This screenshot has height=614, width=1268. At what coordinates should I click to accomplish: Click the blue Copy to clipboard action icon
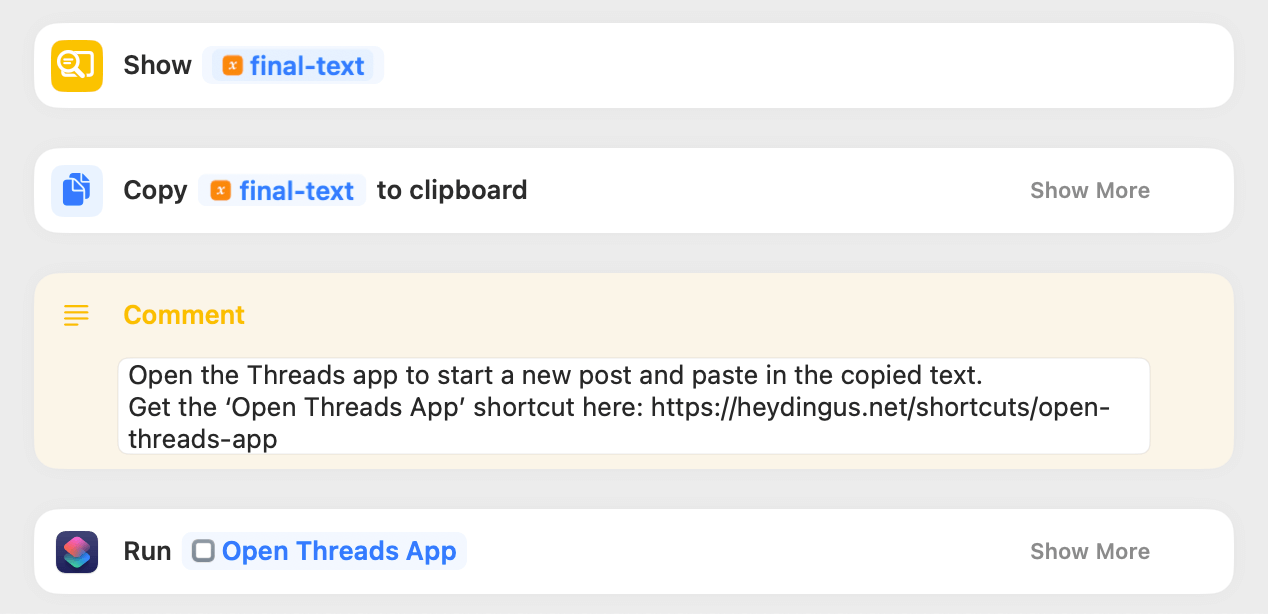click(77, 191)
